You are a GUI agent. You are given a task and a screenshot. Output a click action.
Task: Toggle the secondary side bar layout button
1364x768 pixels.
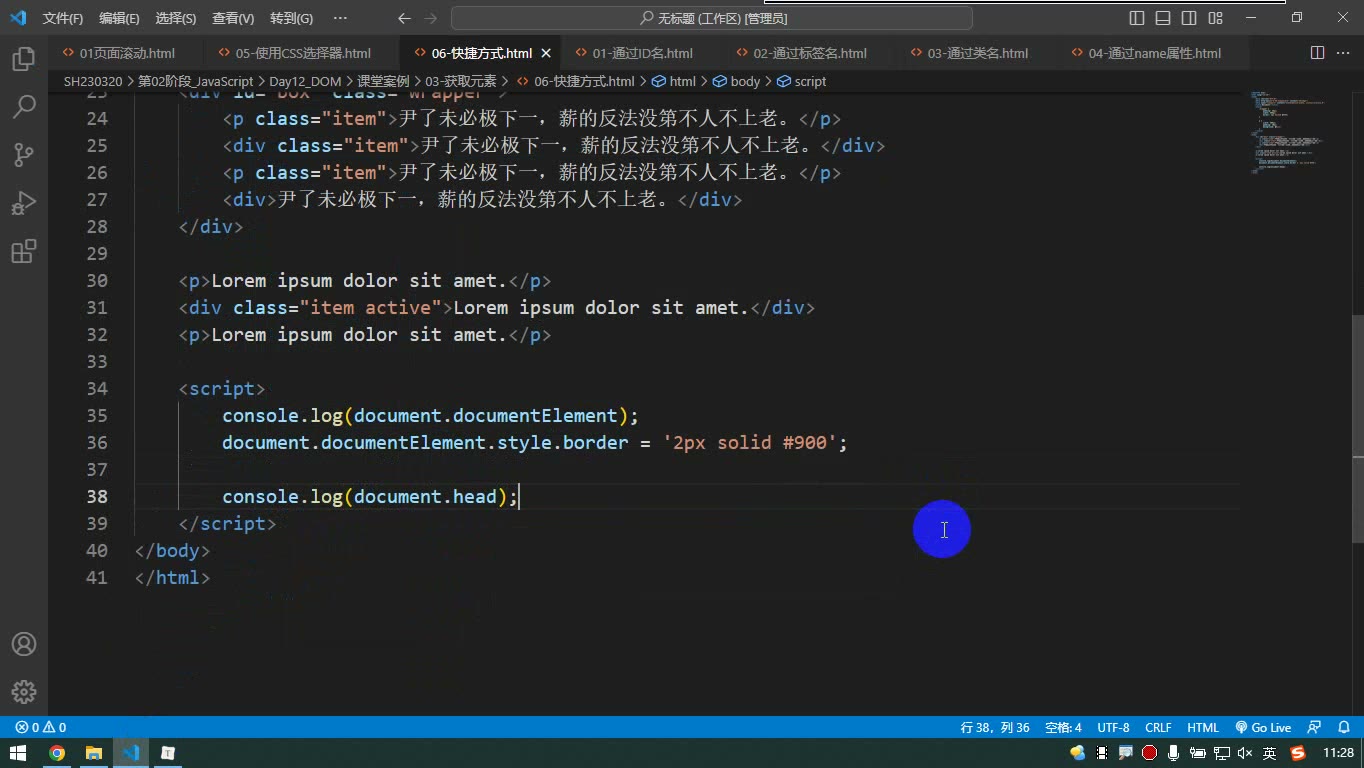click(1189, 18)
